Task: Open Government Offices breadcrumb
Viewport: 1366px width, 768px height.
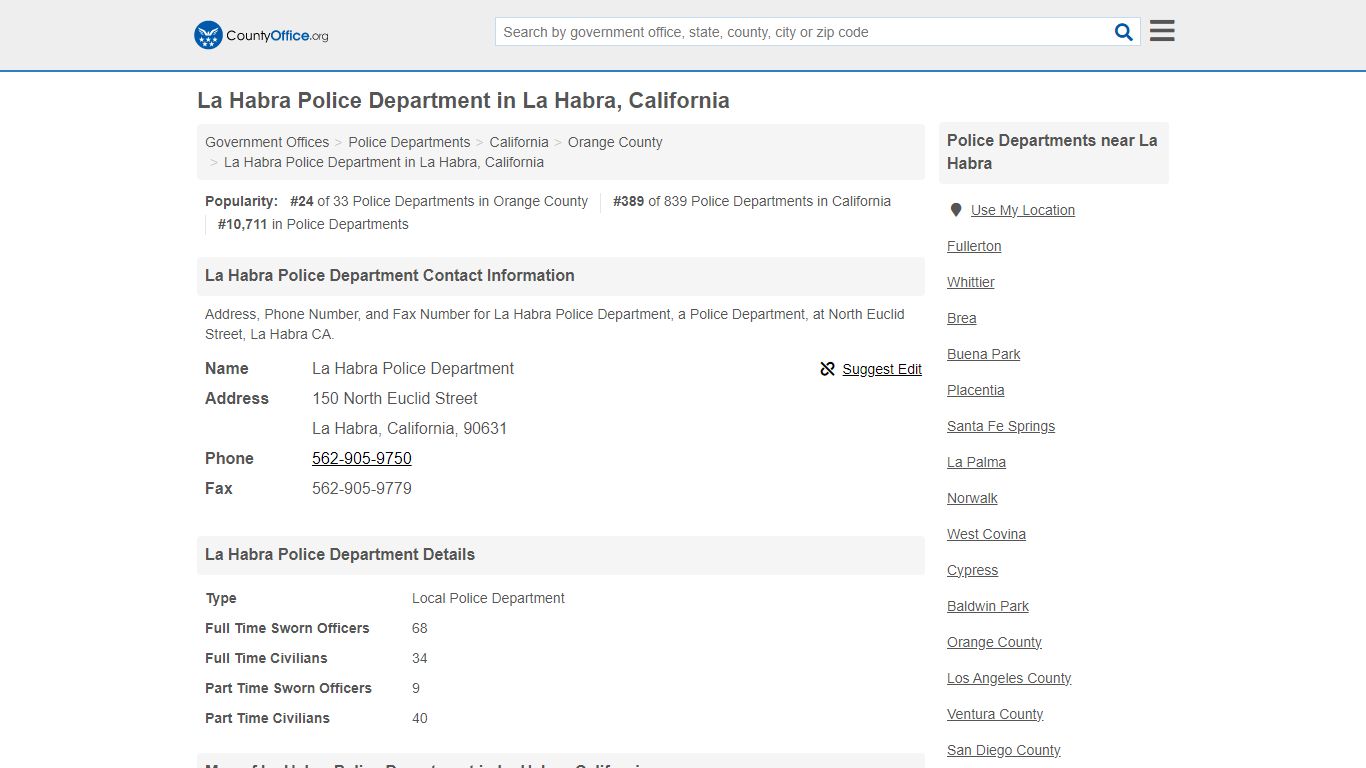Action: [x=267, y=142]
